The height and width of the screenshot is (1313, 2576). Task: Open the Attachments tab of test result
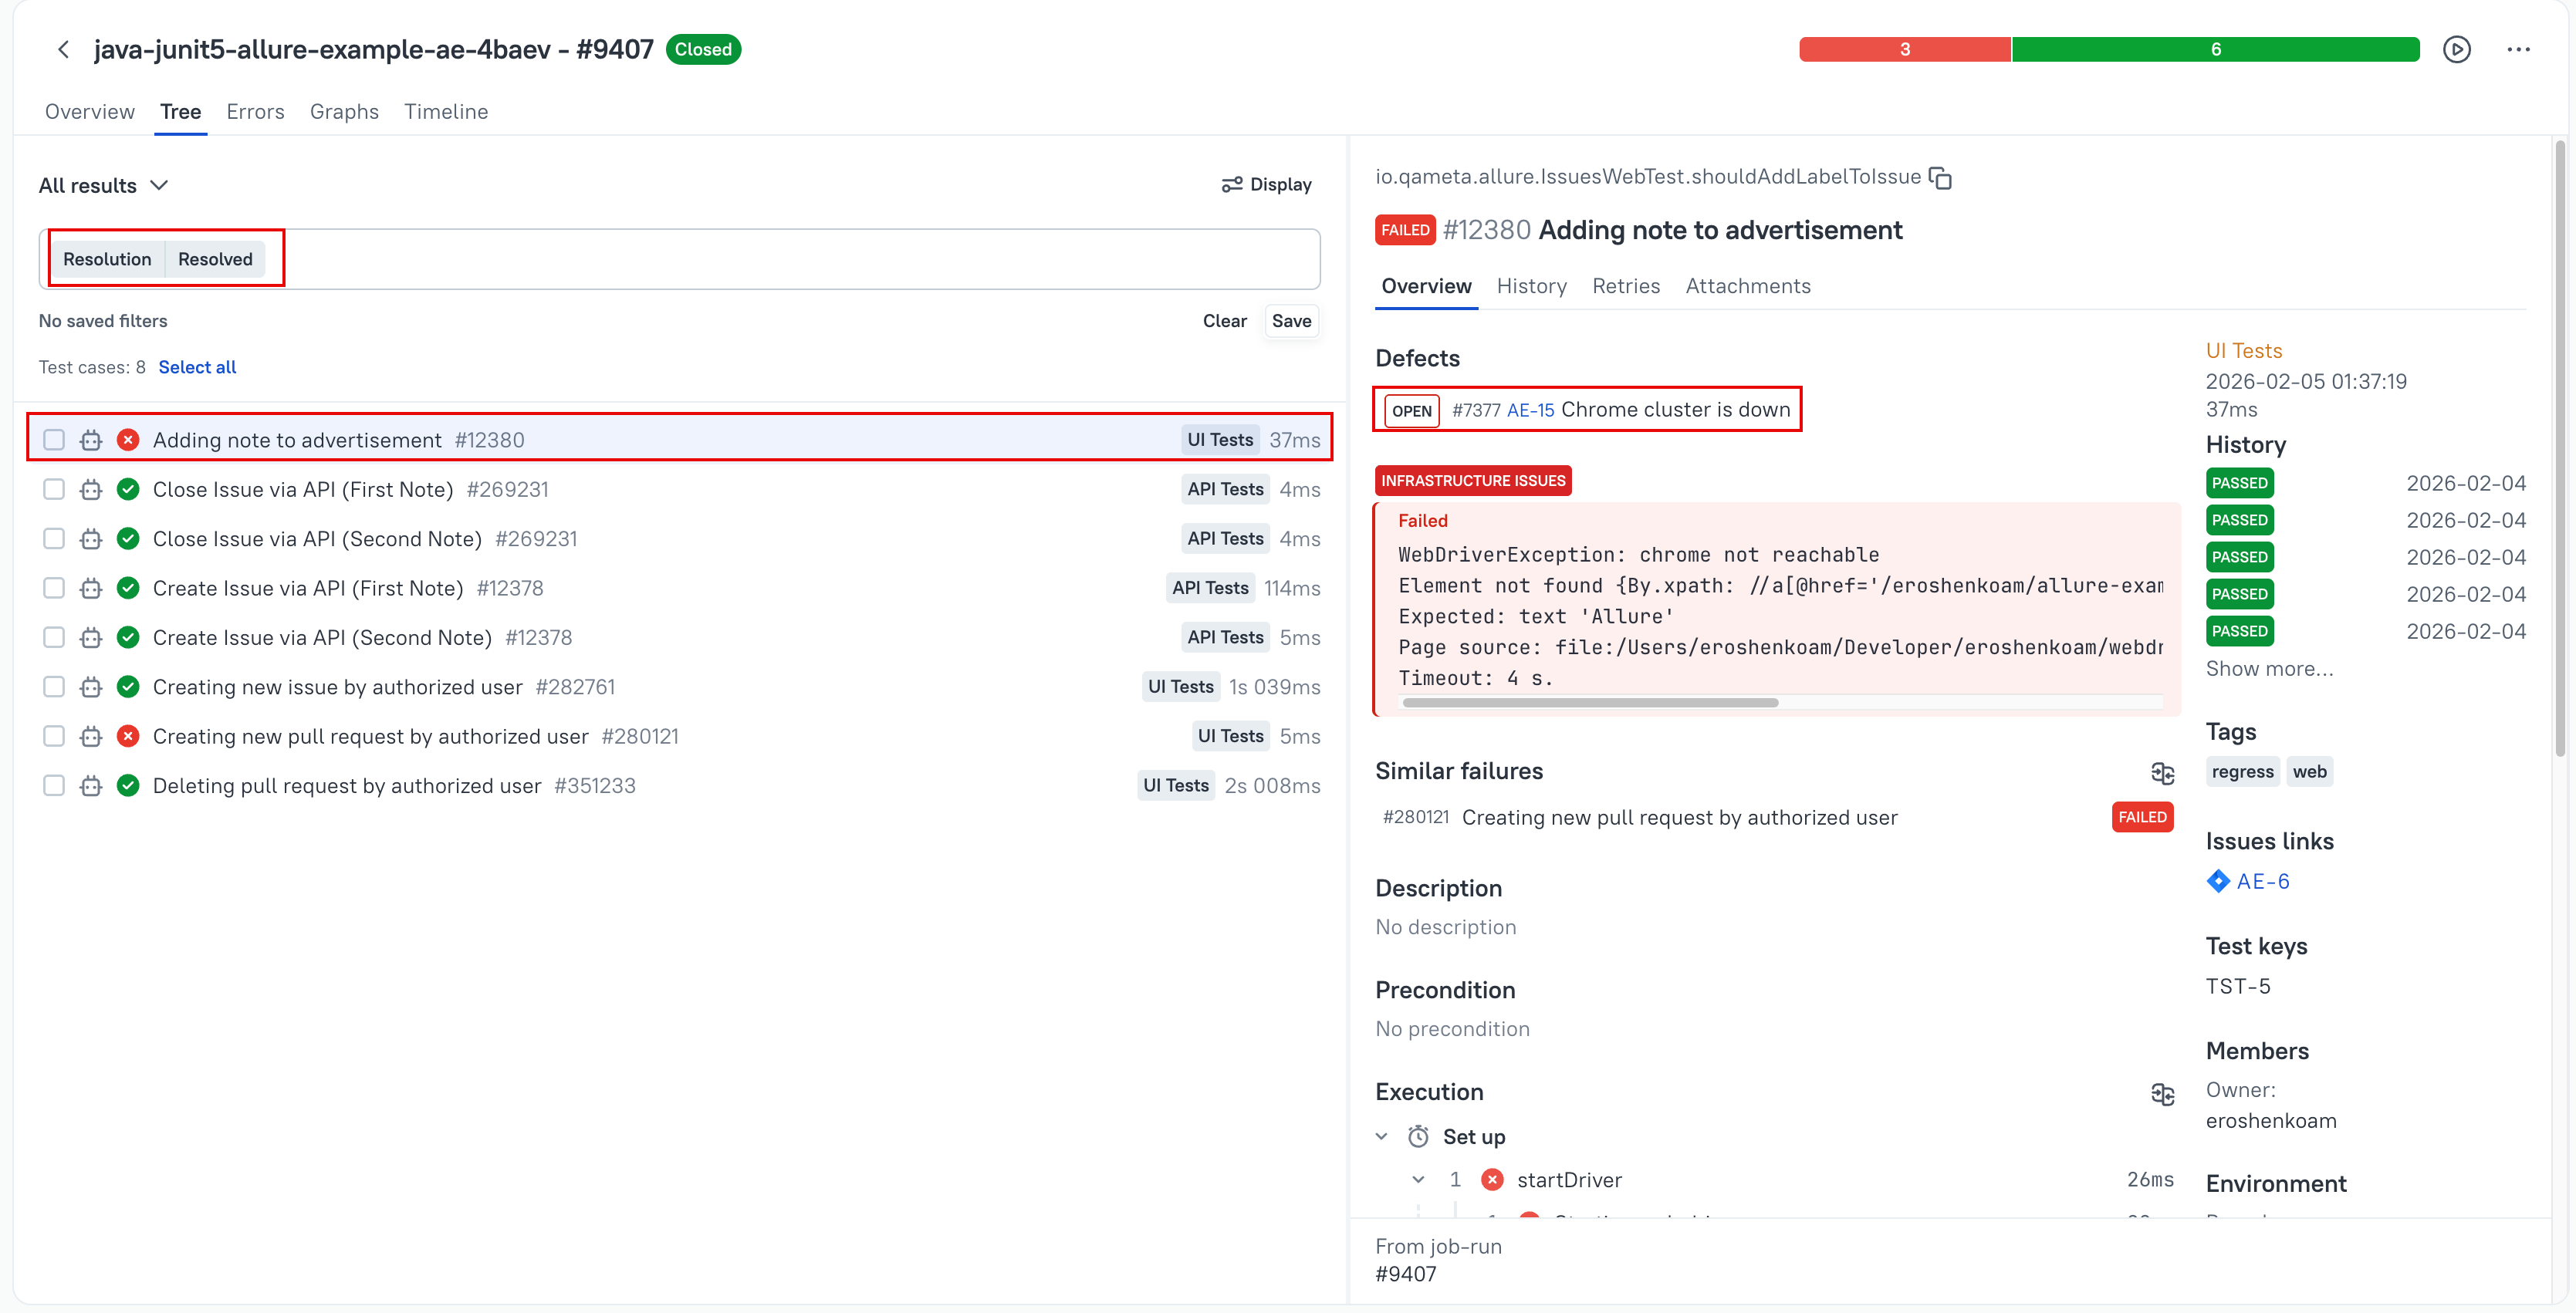[x=1747, y=286]
